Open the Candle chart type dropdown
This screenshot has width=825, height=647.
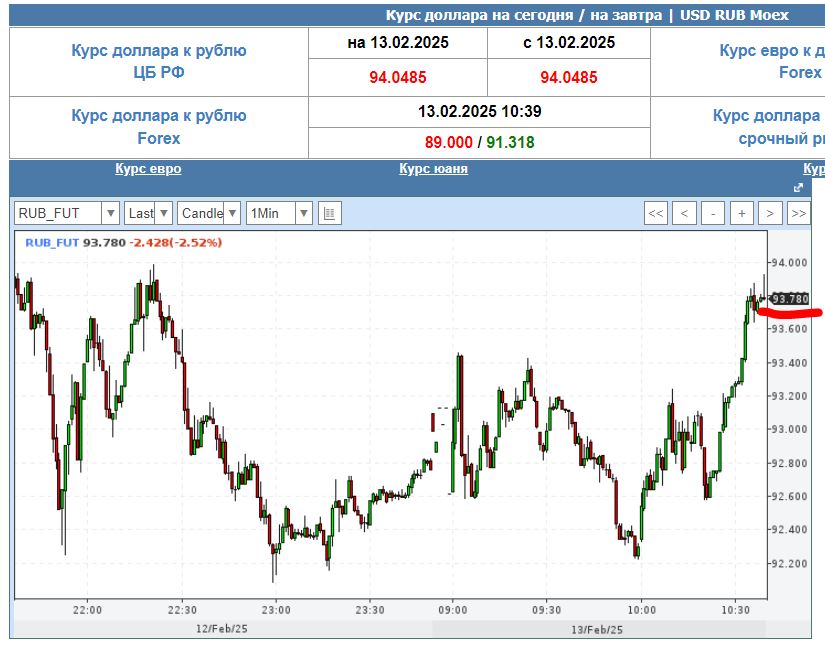[x=209, y=213]
